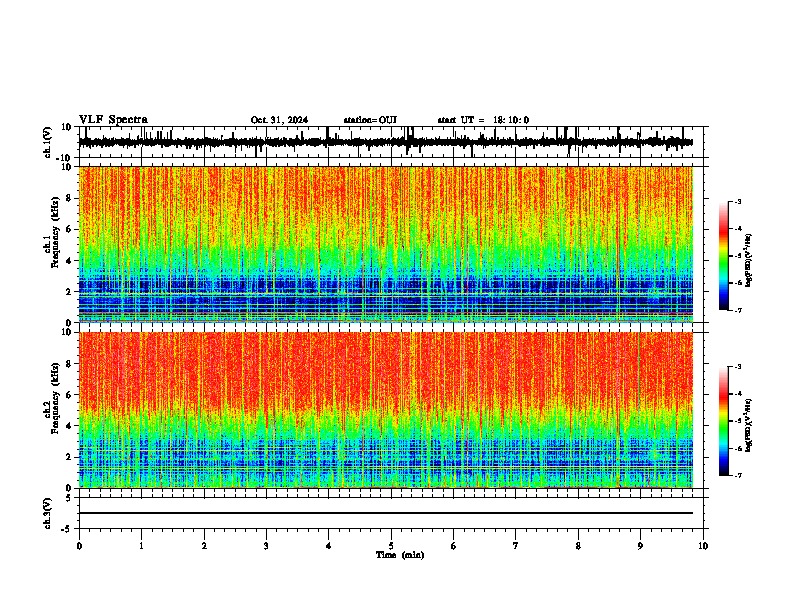Click the time axis tick label '7'
The width and height of the screenshot is (792, 612).
pyautogui.click(x=516, y=546)
